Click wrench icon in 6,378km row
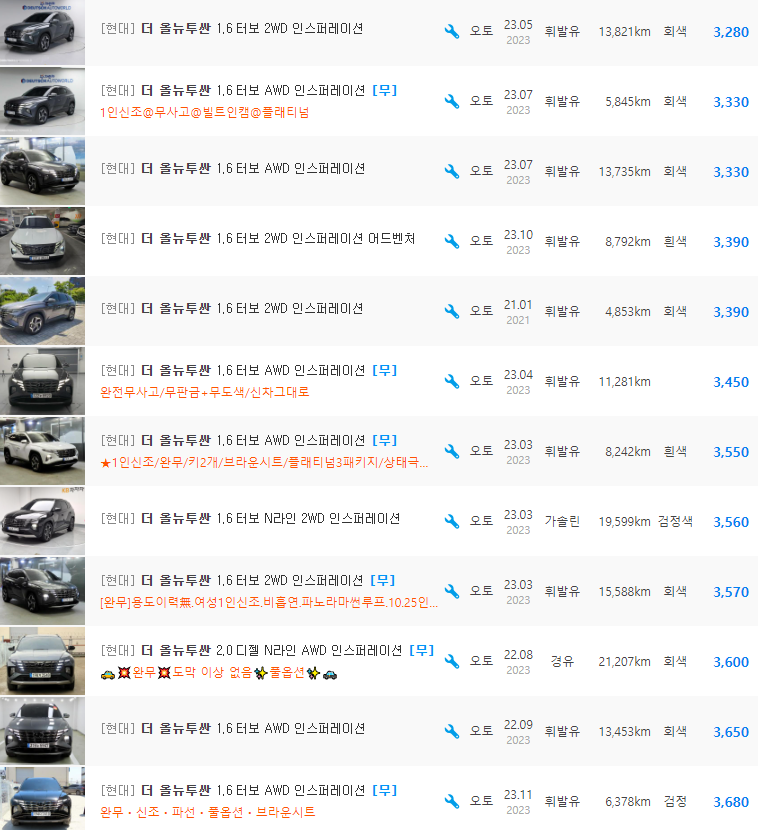The width and height of the screenshot is (758, 830). [452, 801]
